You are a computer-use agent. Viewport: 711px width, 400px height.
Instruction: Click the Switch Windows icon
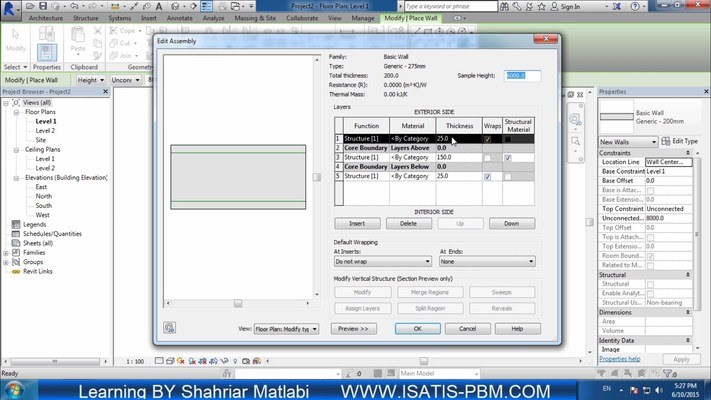coord(235,6)
